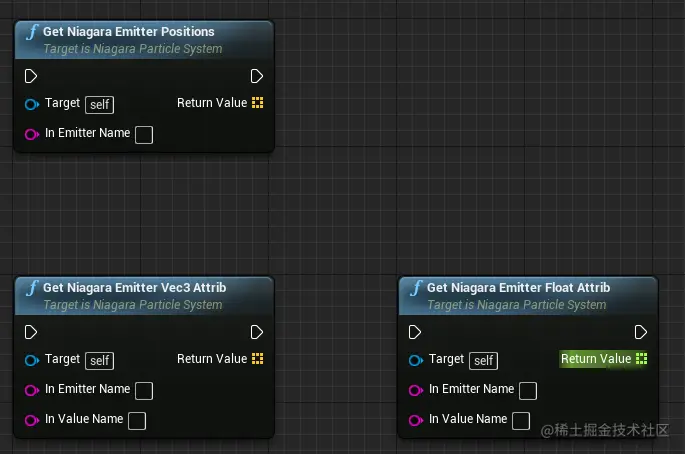Click input exec pin of Float Attrib node
The height and width of the screenshot is (454, 685).
[x=415, y=332]
